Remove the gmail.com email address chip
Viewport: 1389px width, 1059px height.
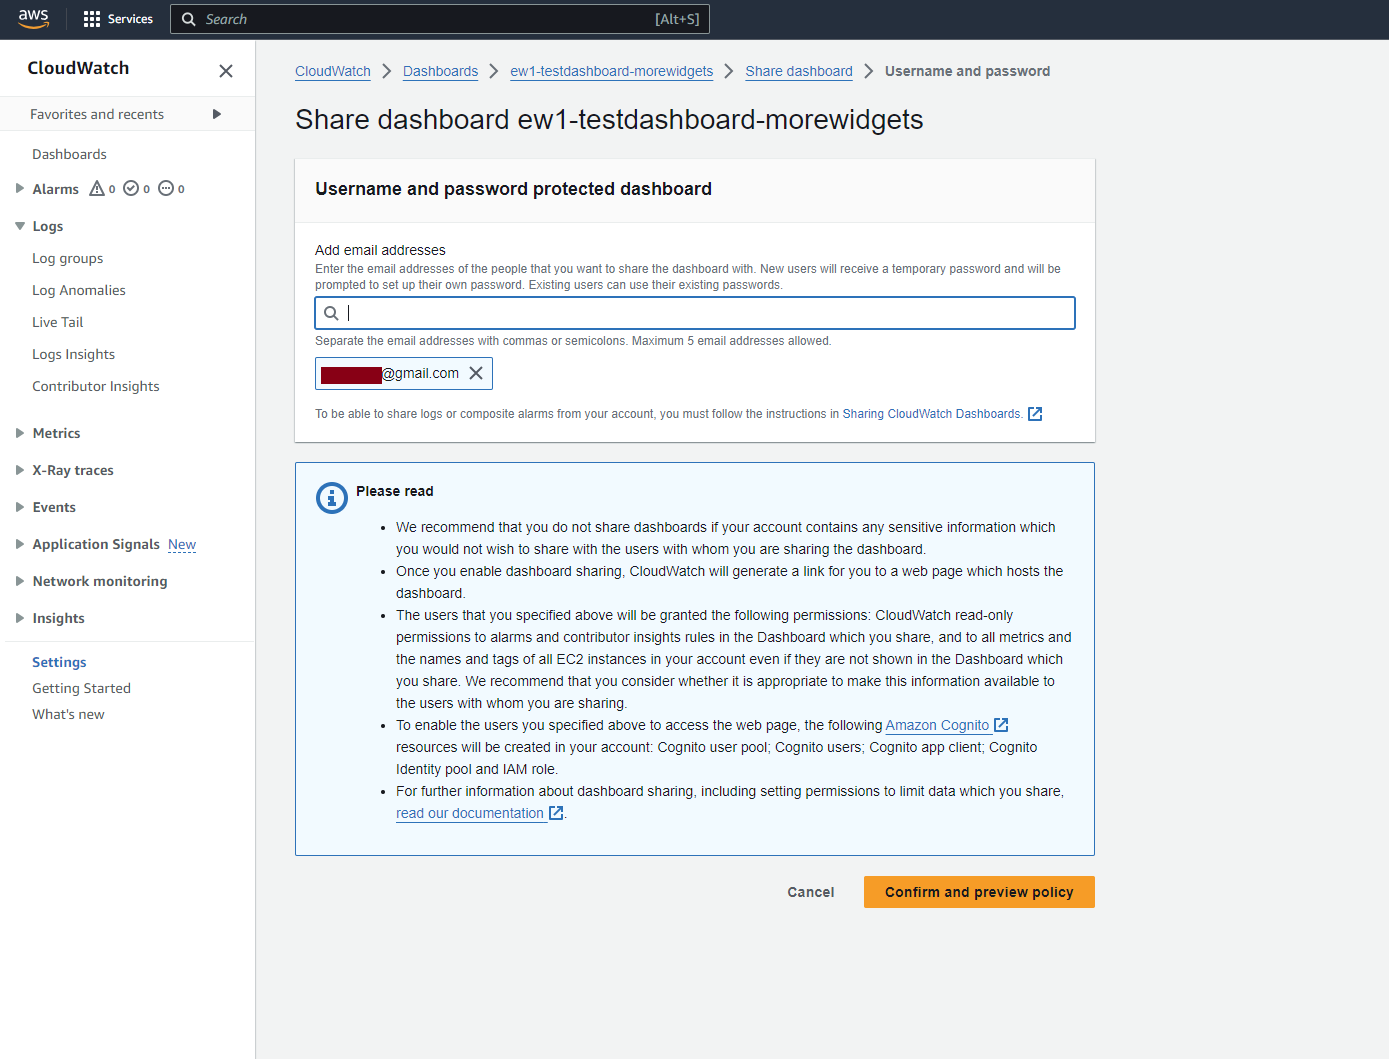476,373
